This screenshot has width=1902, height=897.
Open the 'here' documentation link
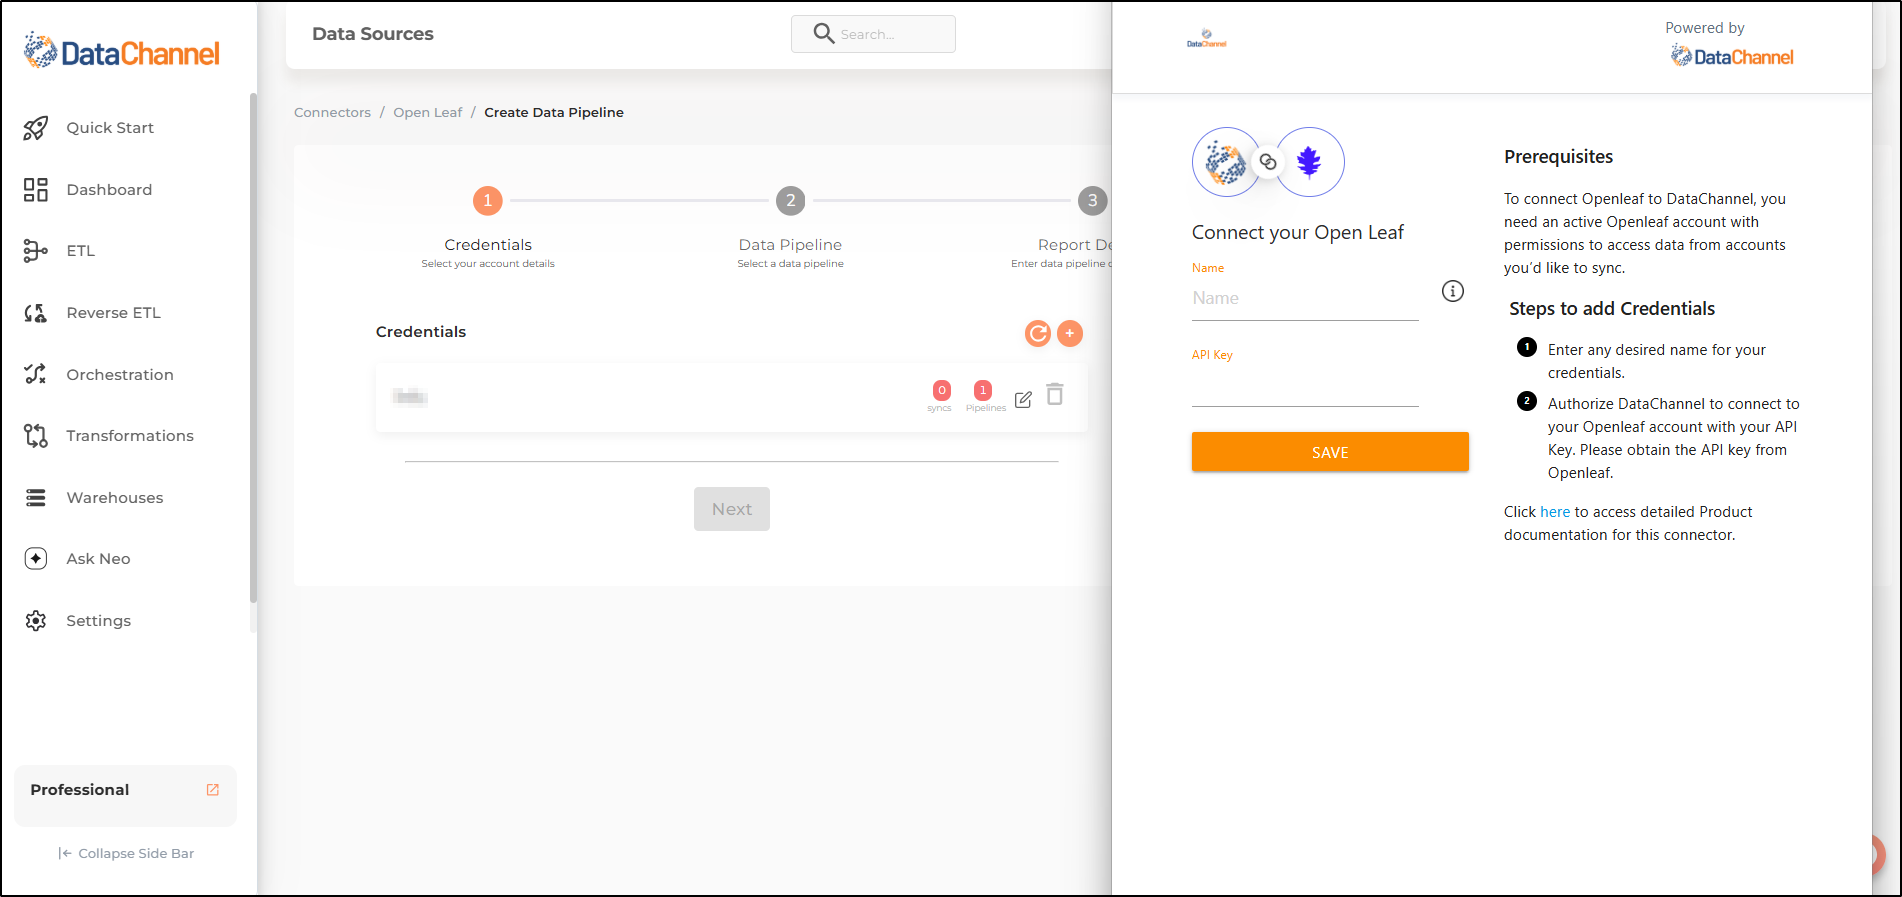click(1555, 512)
